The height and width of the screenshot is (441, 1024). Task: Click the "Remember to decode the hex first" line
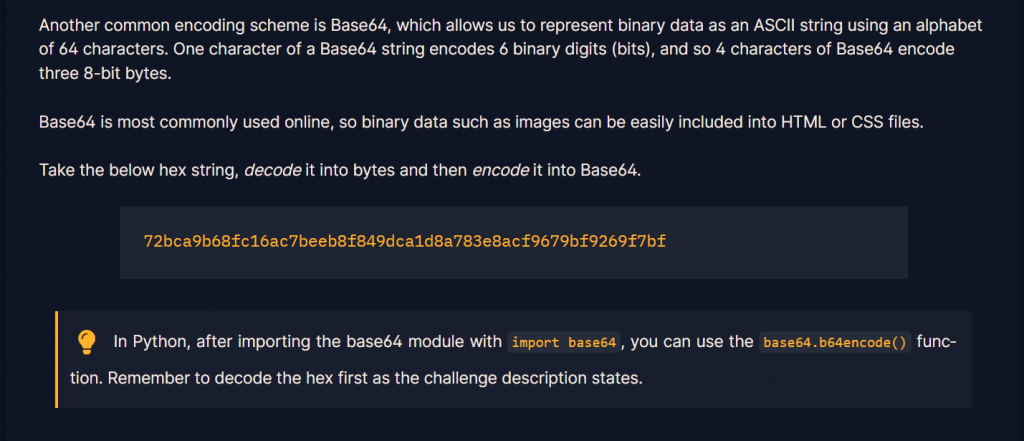click(x=356, y=378)
